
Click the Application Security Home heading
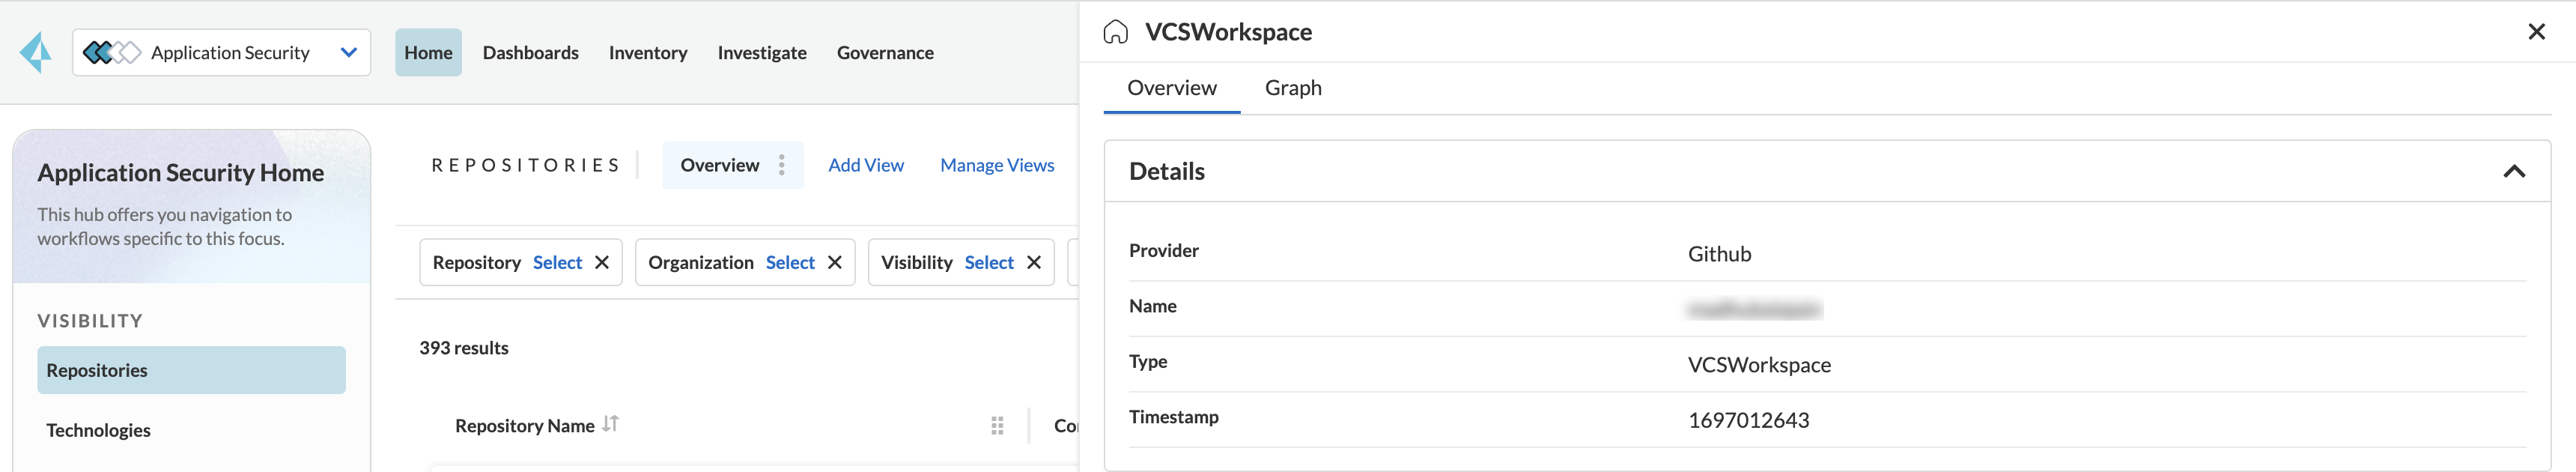tap(181, 173)
